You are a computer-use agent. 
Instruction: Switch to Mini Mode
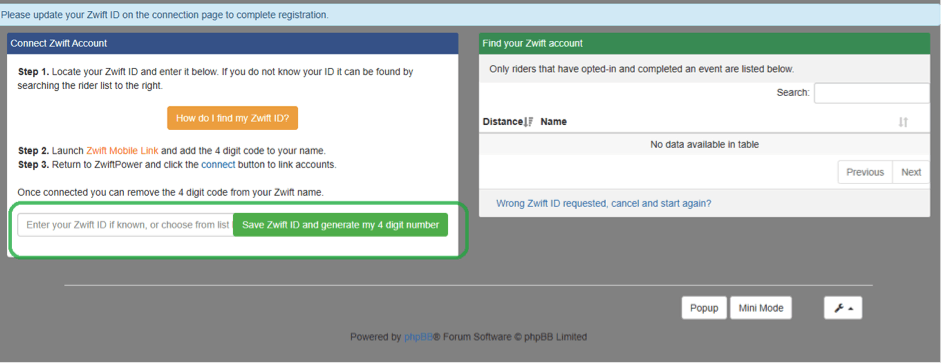point(761,308)
